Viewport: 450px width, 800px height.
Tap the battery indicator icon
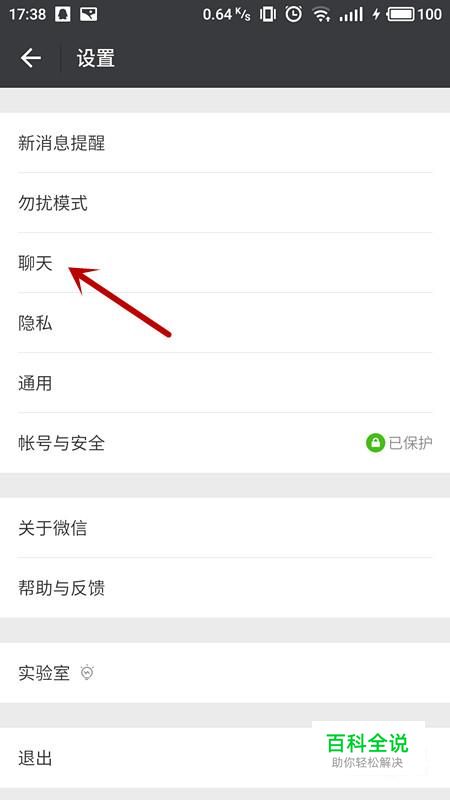[401, 14]
